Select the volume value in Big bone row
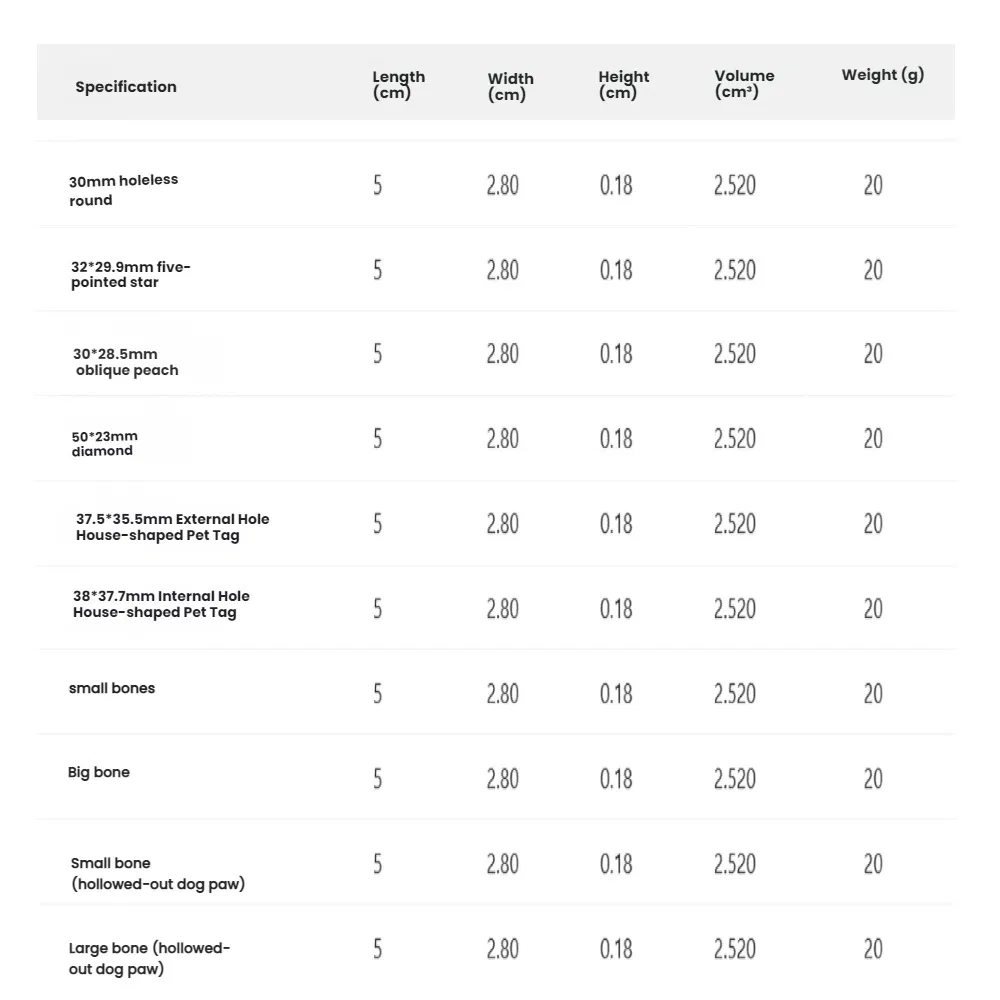The image size is (1000, 1000). click(x=735, y=779)
